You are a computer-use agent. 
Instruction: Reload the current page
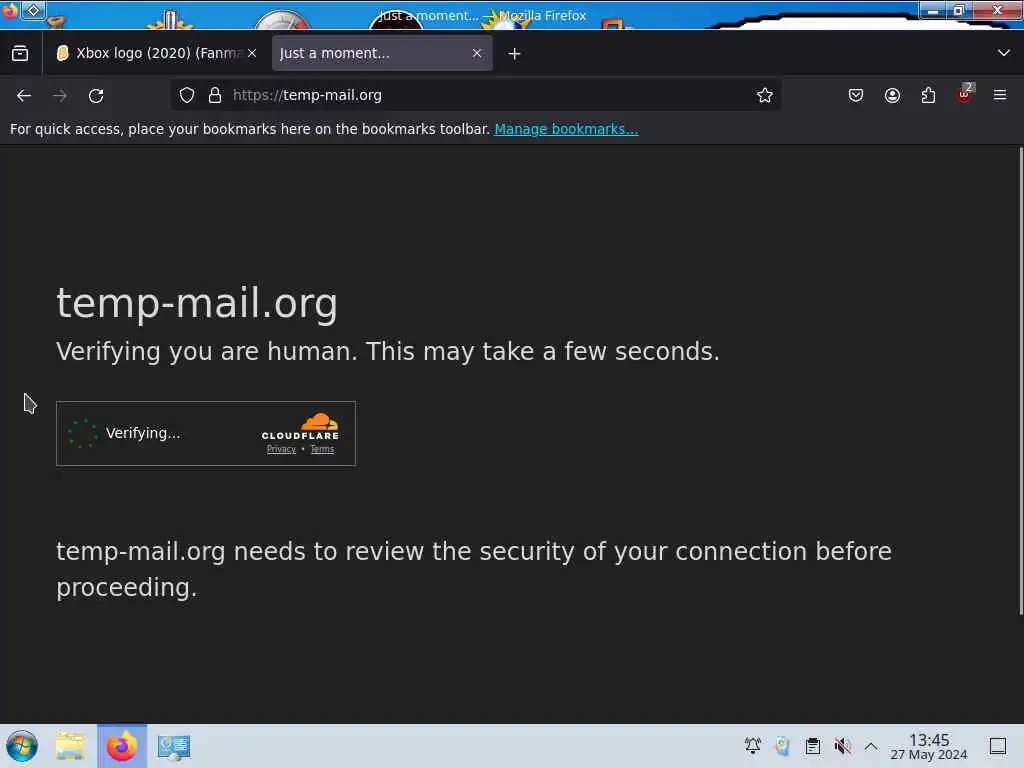point(96,95)
